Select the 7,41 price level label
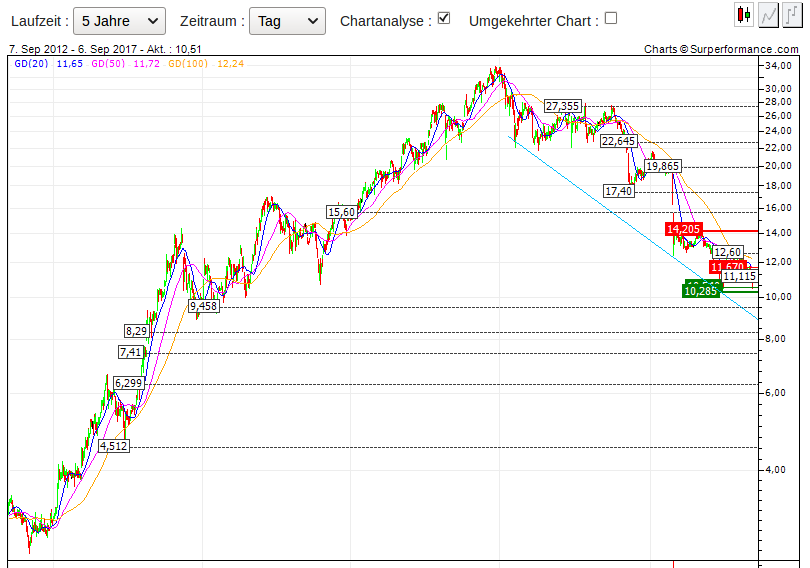Screen dimensions: 810x568 131,352
